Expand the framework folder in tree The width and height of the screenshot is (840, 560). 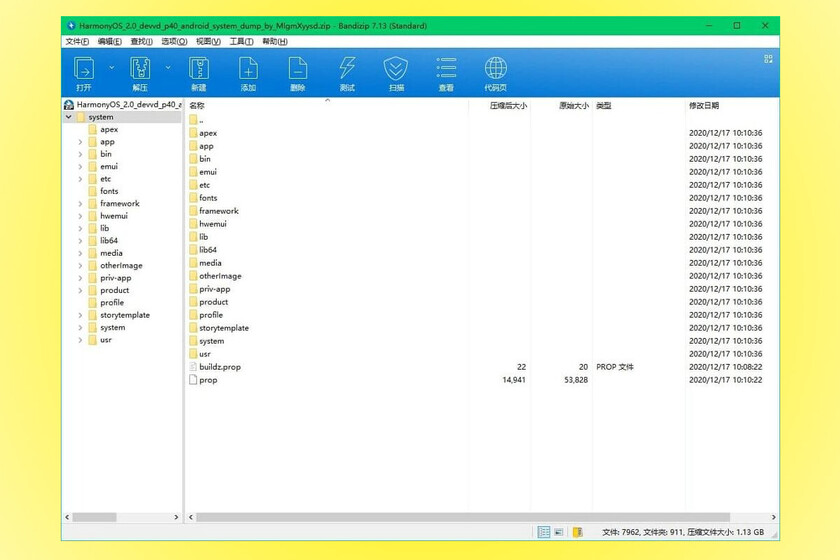[x=80, y=204]
